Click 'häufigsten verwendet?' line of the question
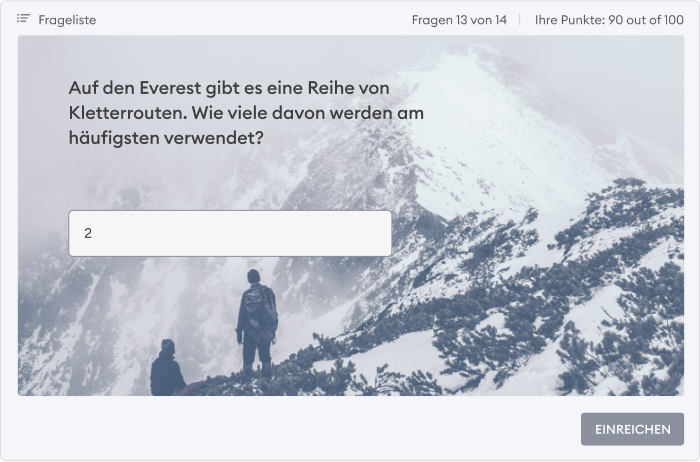Viewport: 700px width, 462px height. pos(166,138)
